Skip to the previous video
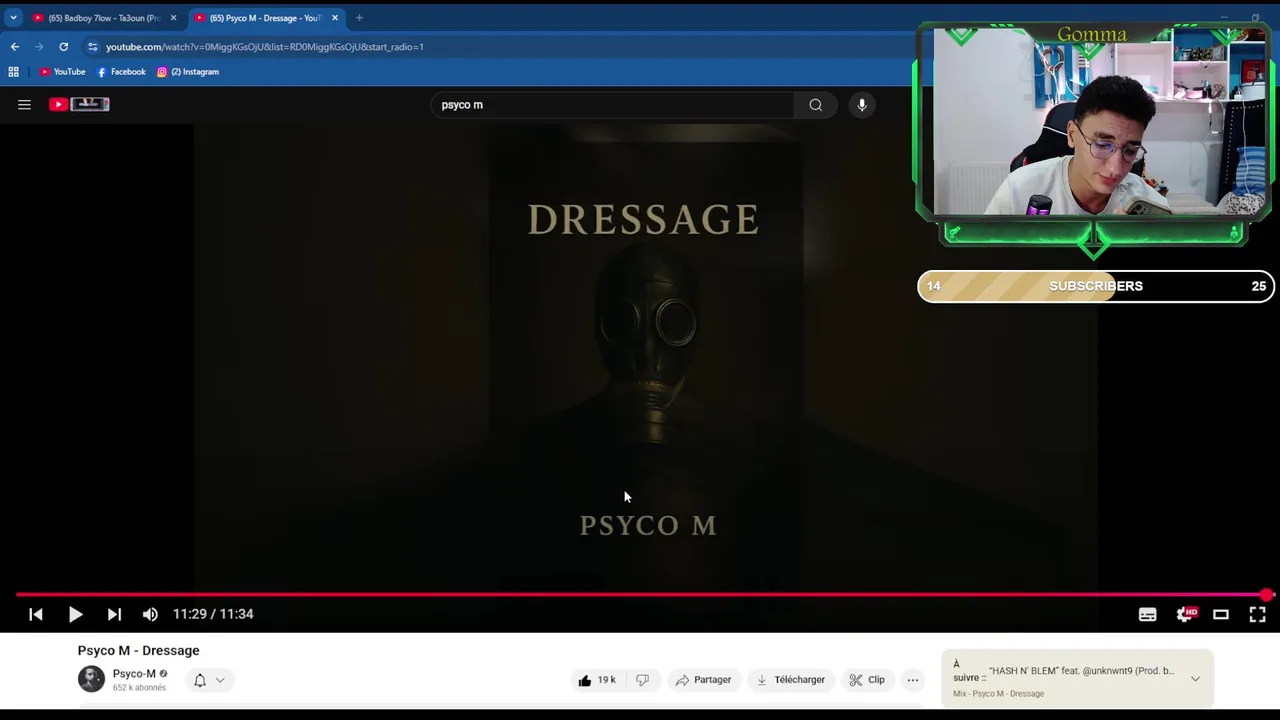The height and width of the screenshot is (720, 1280). (36, 614)
